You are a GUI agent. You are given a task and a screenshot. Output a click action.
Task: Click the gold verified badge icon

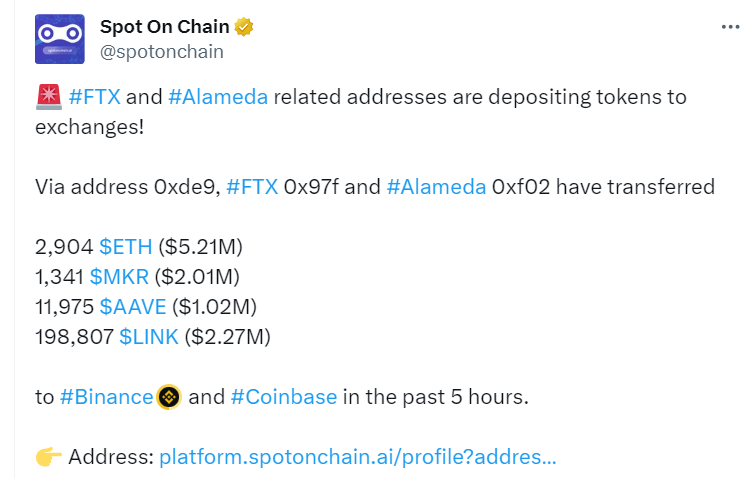point(243,27)
